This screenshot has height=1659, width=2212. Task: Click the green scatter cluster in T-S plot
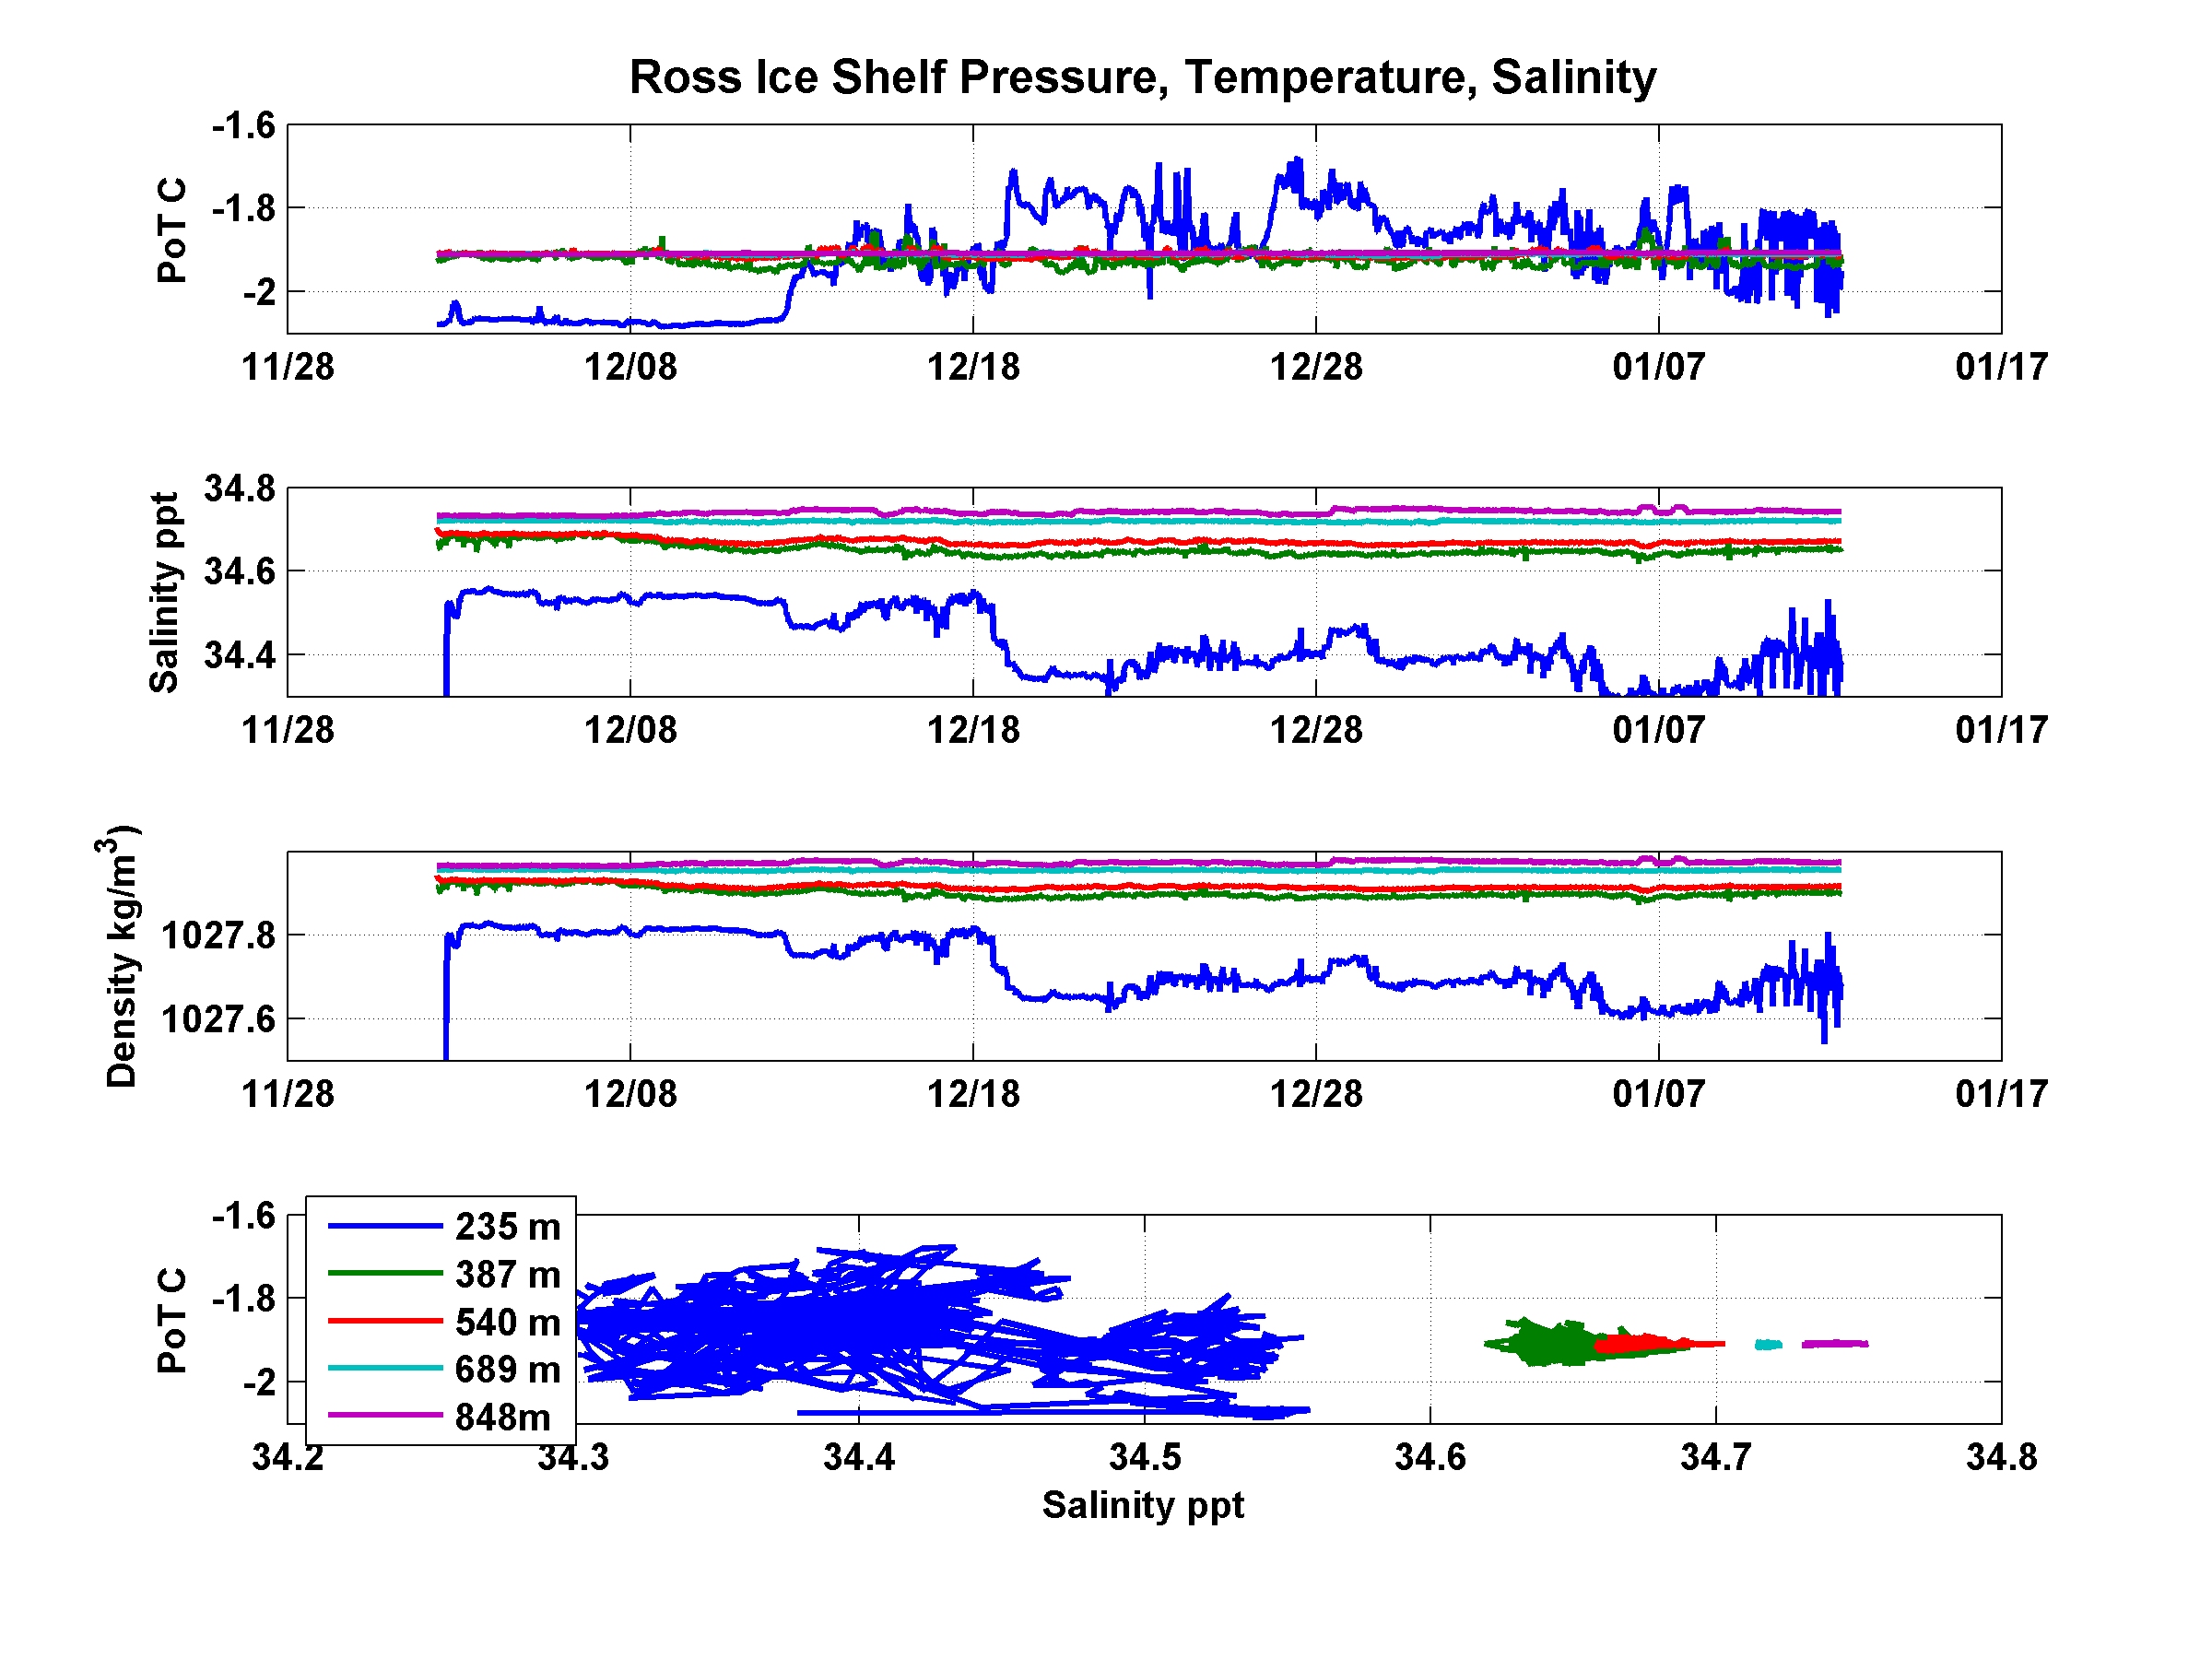(1548, 1345)
